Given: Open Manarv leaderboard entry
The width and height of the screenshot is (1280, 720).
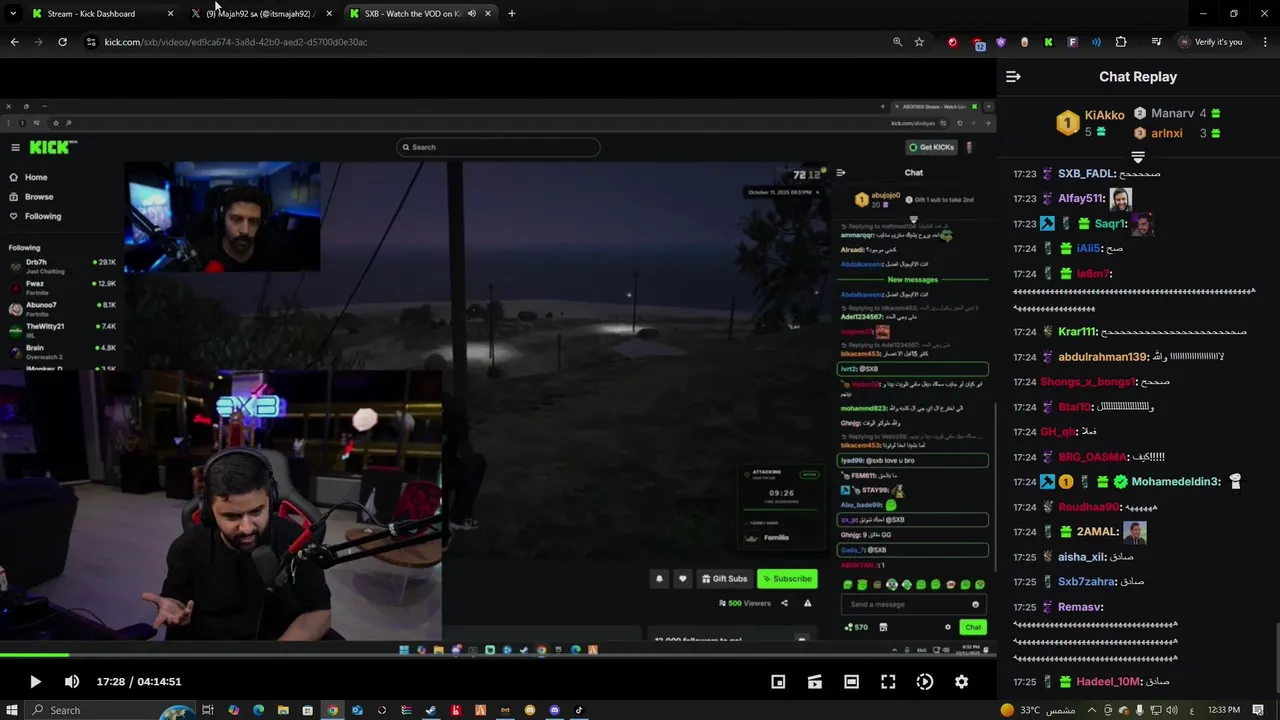Looking at the screenshot, I should pos(1177,114).
